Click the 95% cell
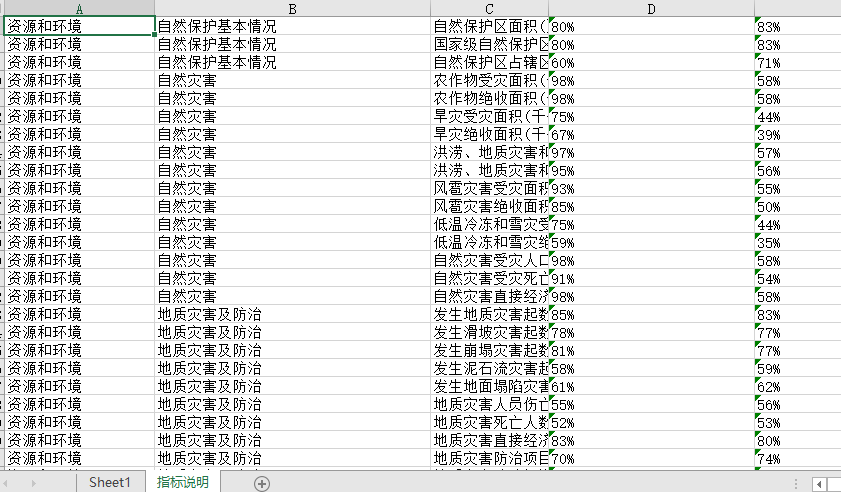The height and width of the screenshot is (492, 841). click(651, 170)
